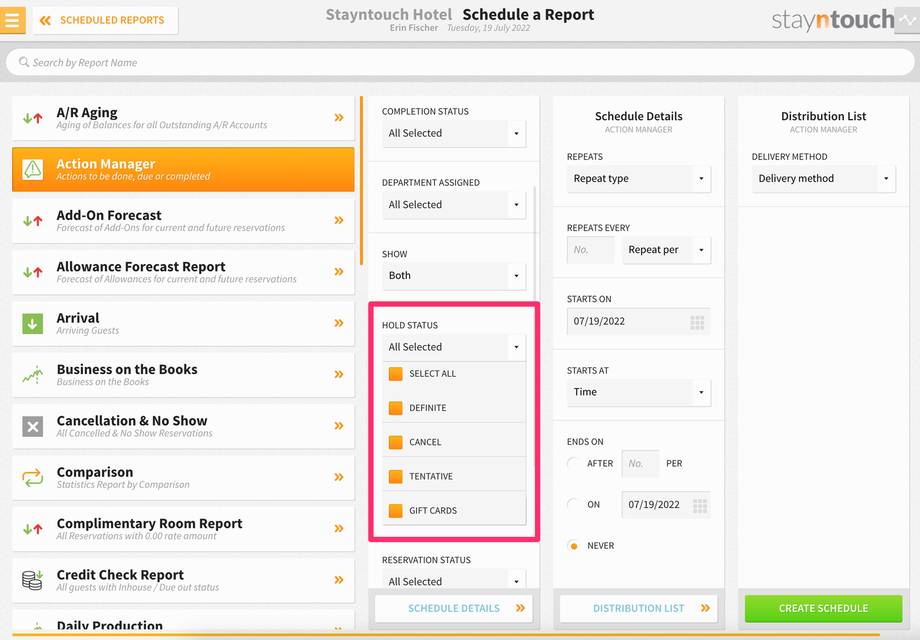Uncheck the Definite hold status checkbox

[x=396, y=408]
